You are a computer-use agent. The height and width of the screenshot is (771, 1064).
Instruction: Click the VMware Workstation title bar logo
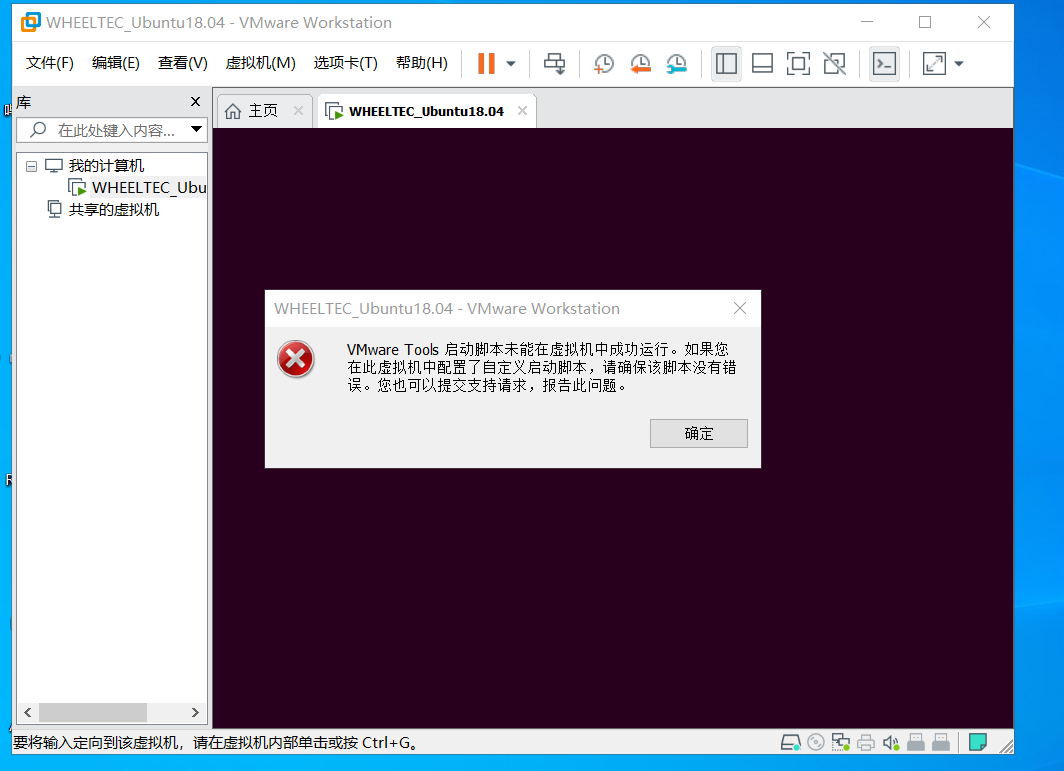click(x=31, y=22)
